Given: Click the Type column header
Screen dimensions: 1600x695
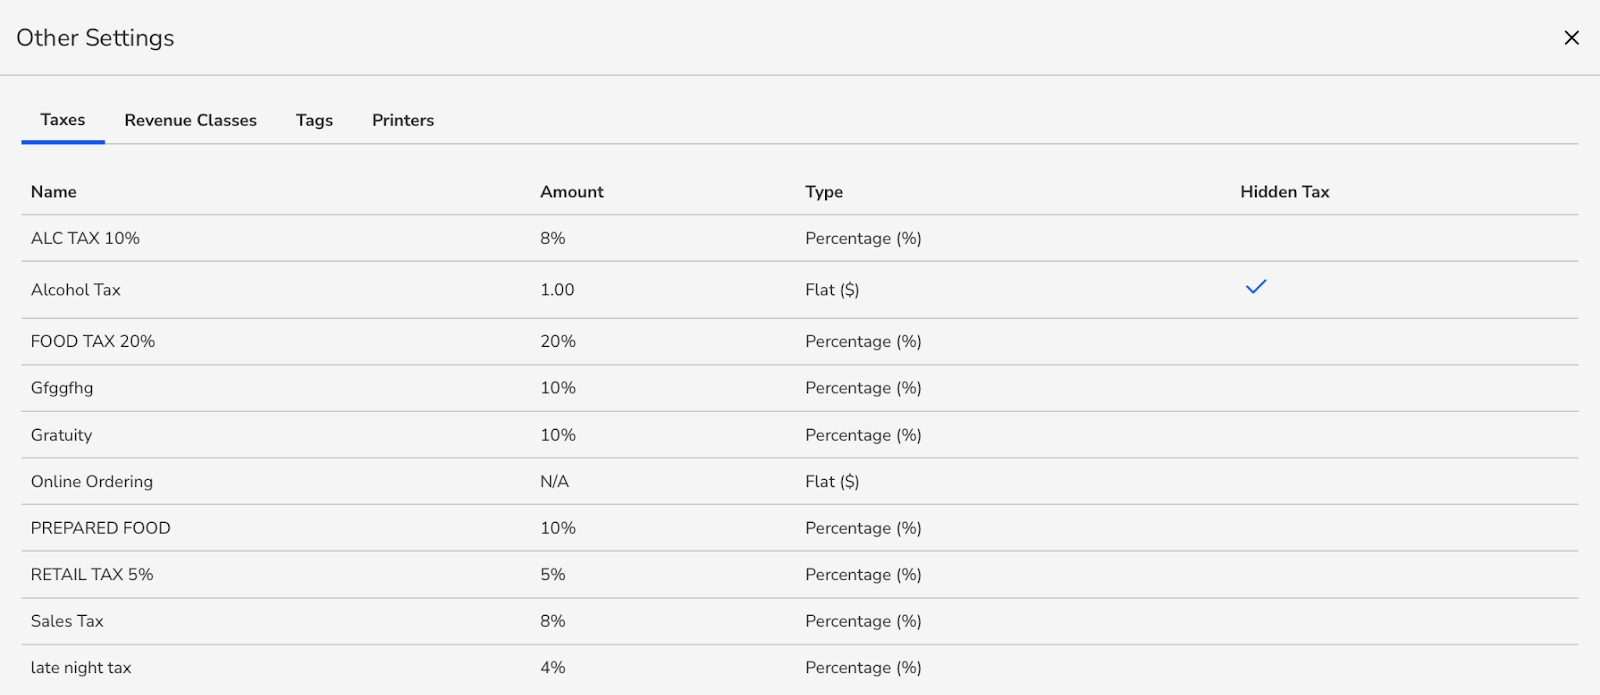Looking at the screenshot, I should (824, 192).
